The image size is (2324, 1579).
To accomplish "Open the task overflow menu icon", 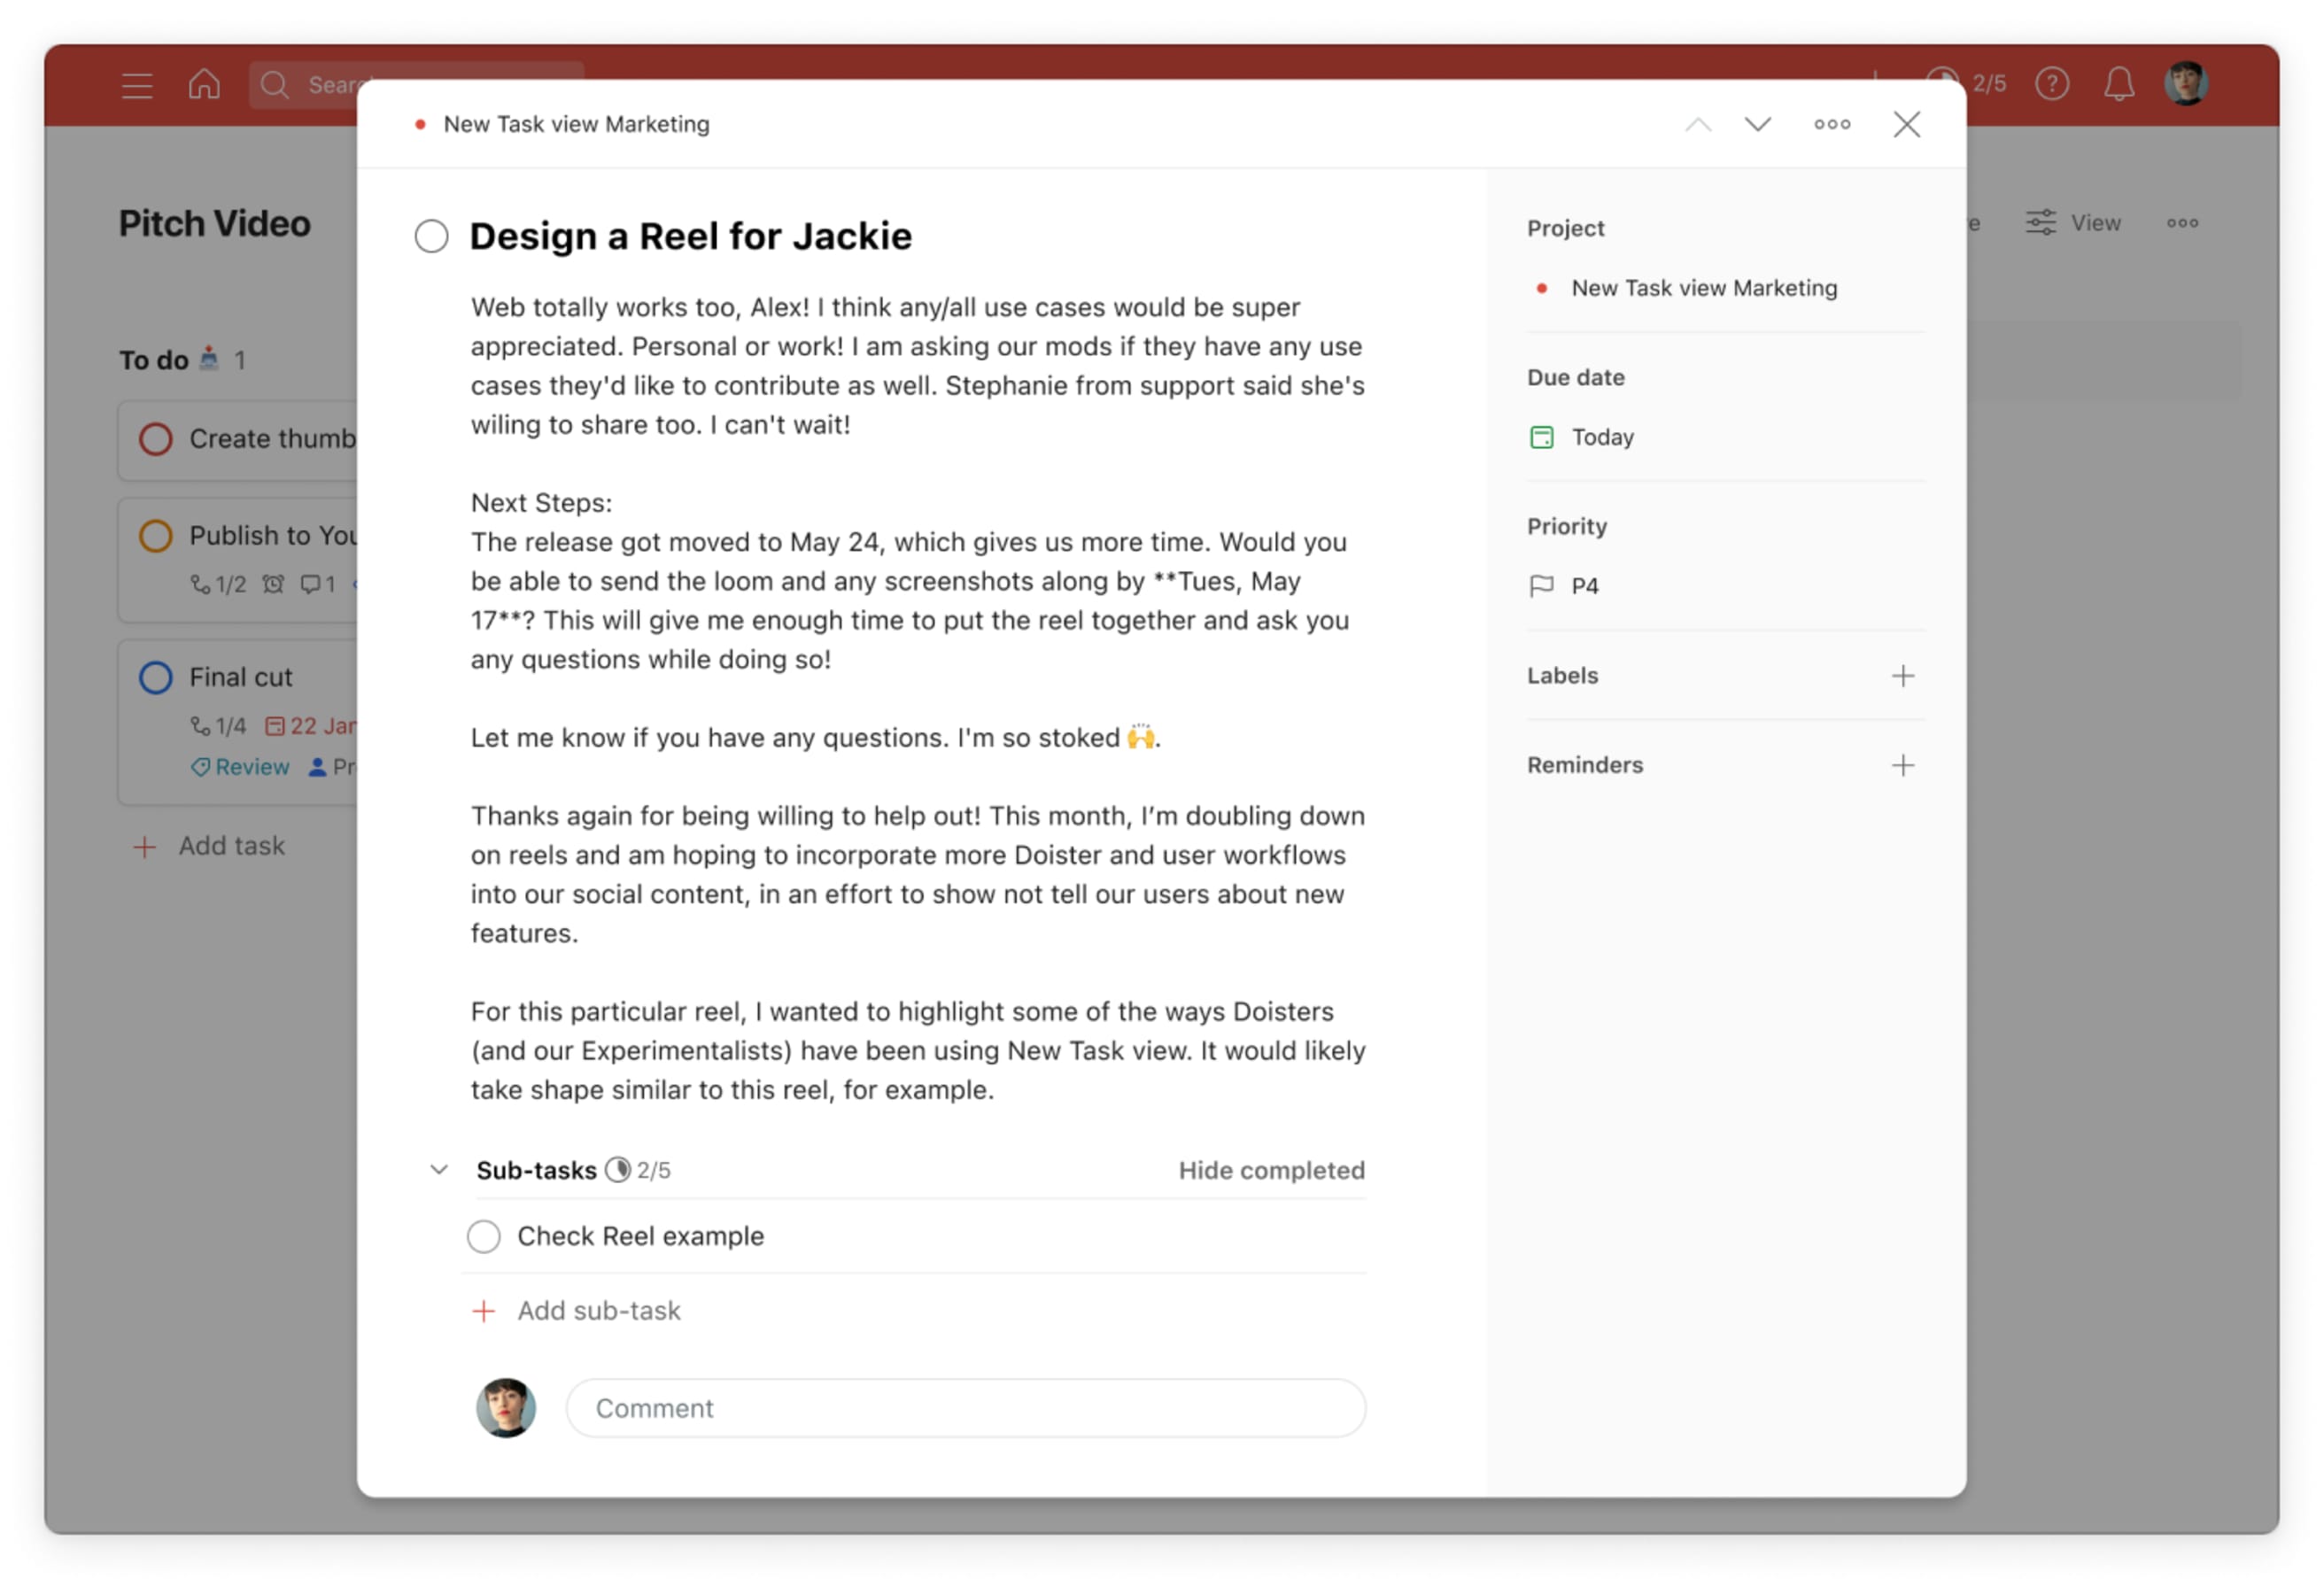I will click(x=1836, y=123).
